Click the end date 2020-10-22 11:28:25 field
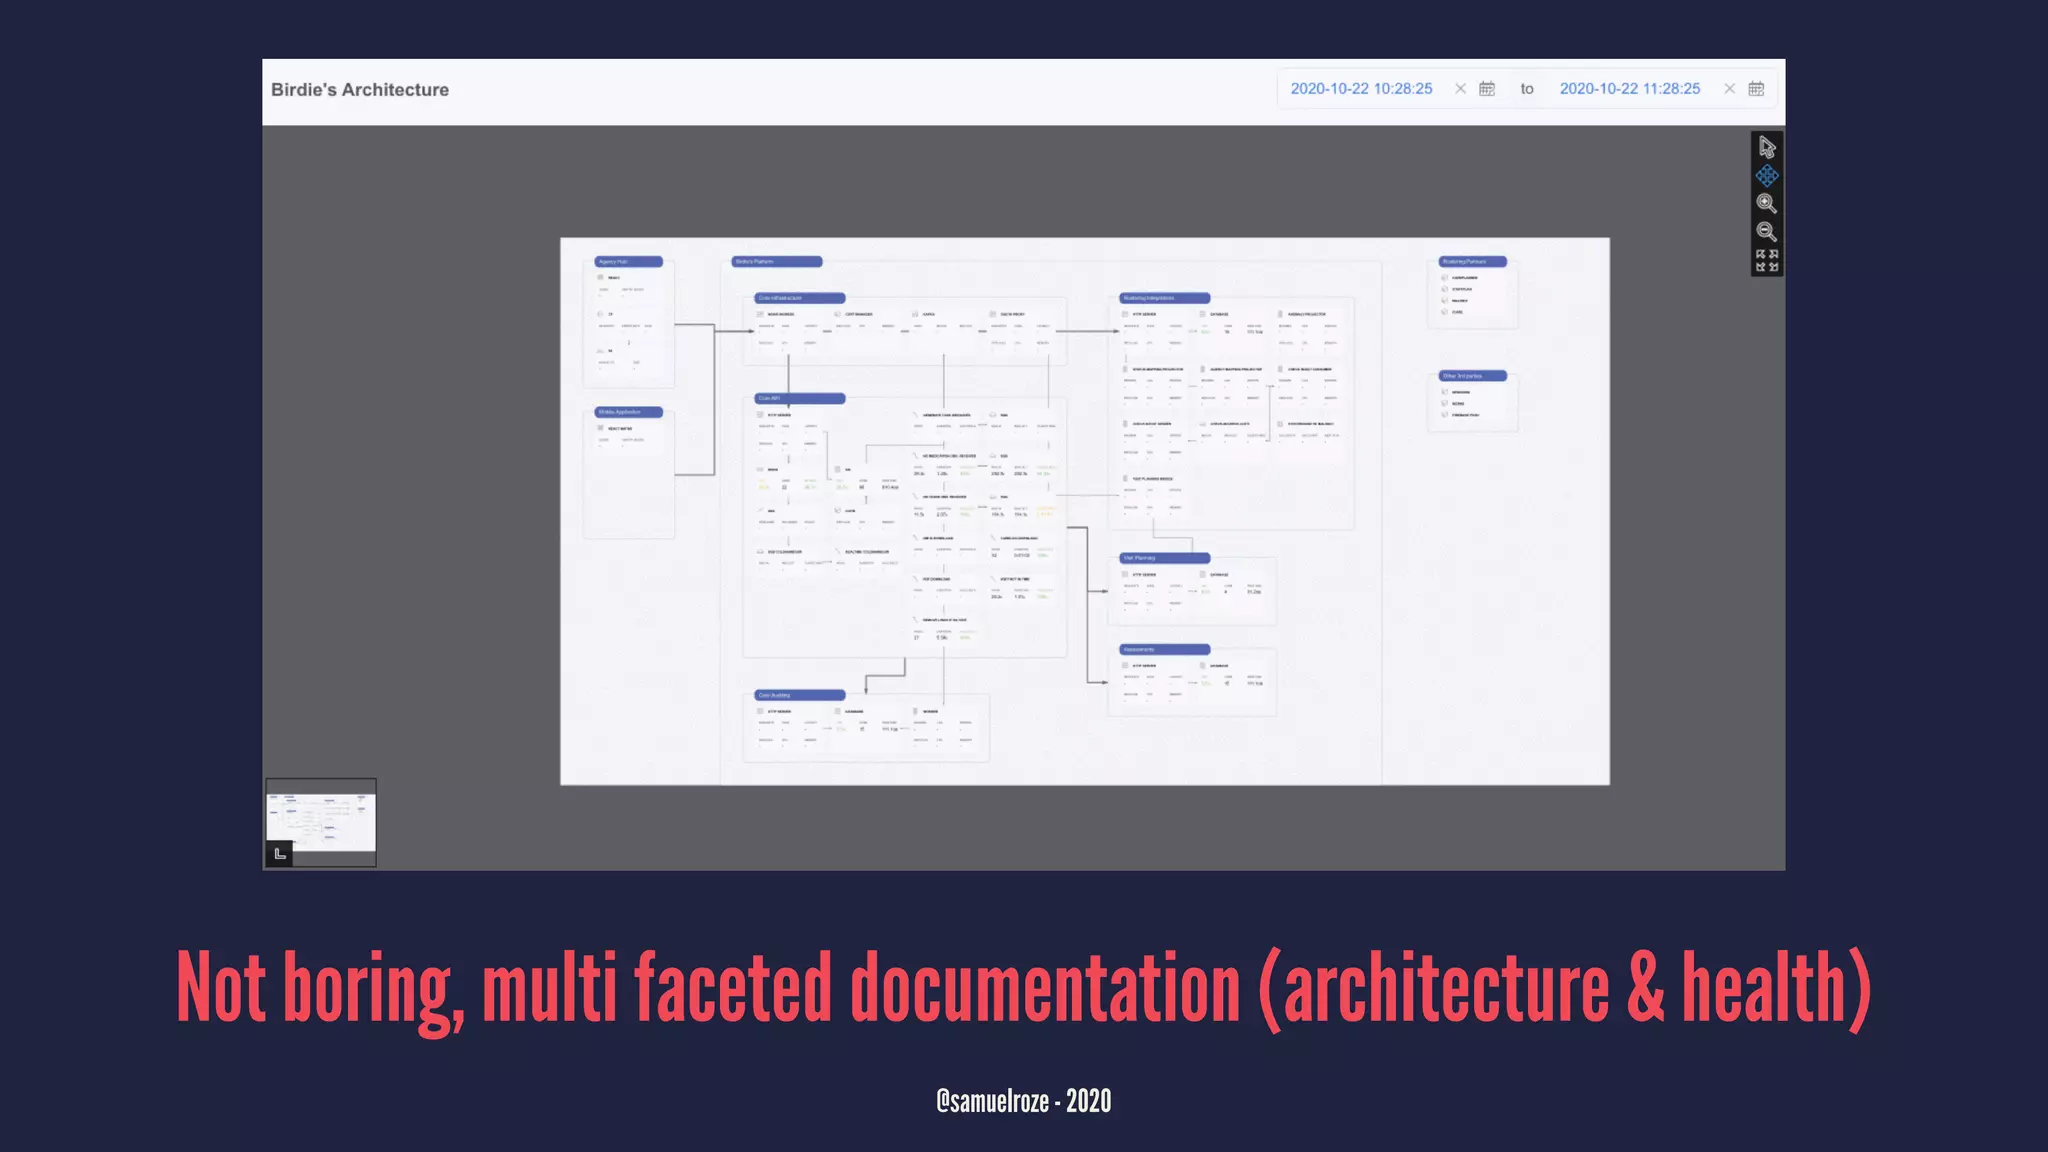 click(x=1630, y=89)
